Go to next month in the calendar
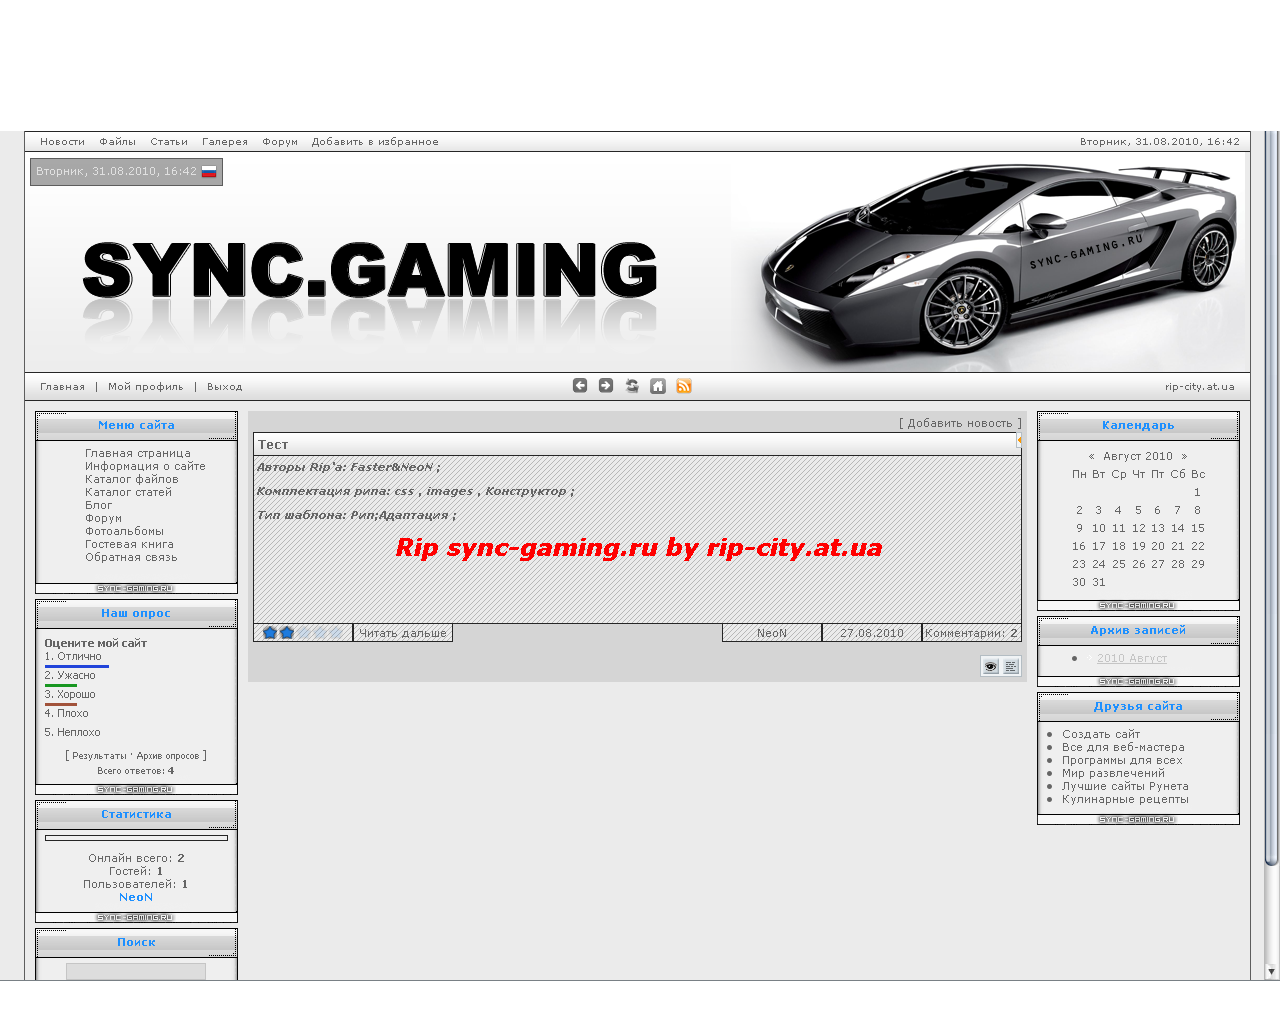Screen dimensions: 1280x1024 [x=1184, y=456]
